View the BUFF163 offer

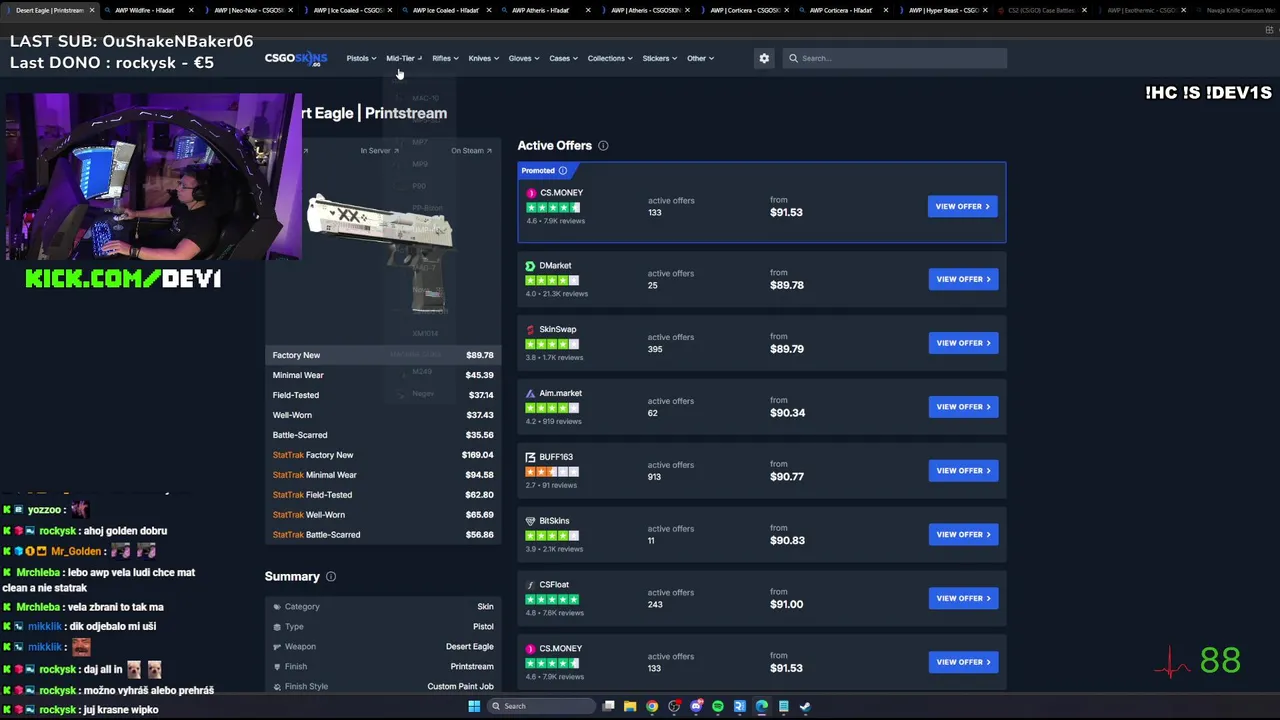pos(963,470)
